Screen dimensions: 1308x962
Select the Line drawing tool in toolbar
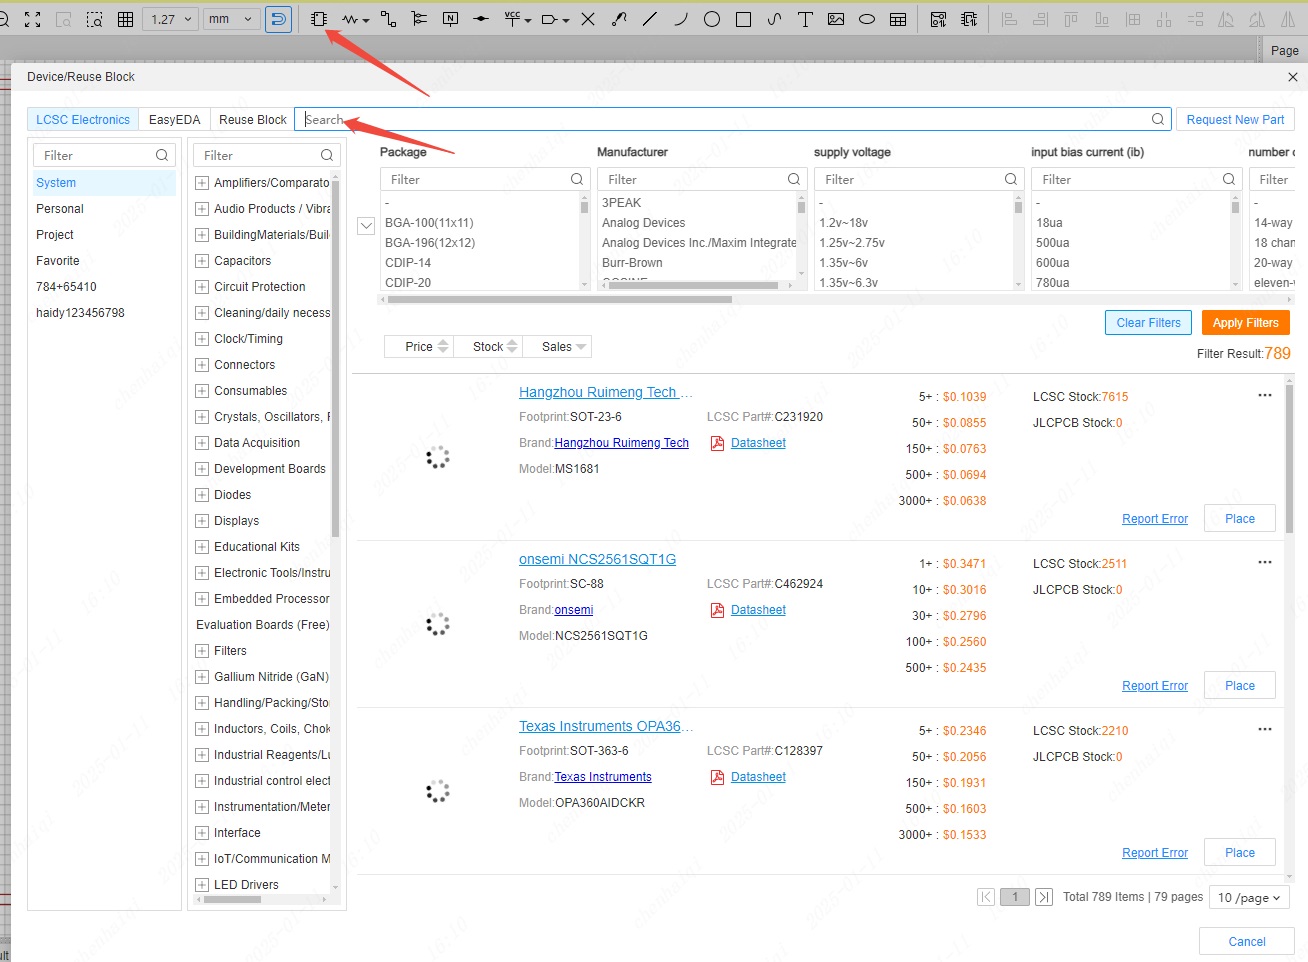650,19
